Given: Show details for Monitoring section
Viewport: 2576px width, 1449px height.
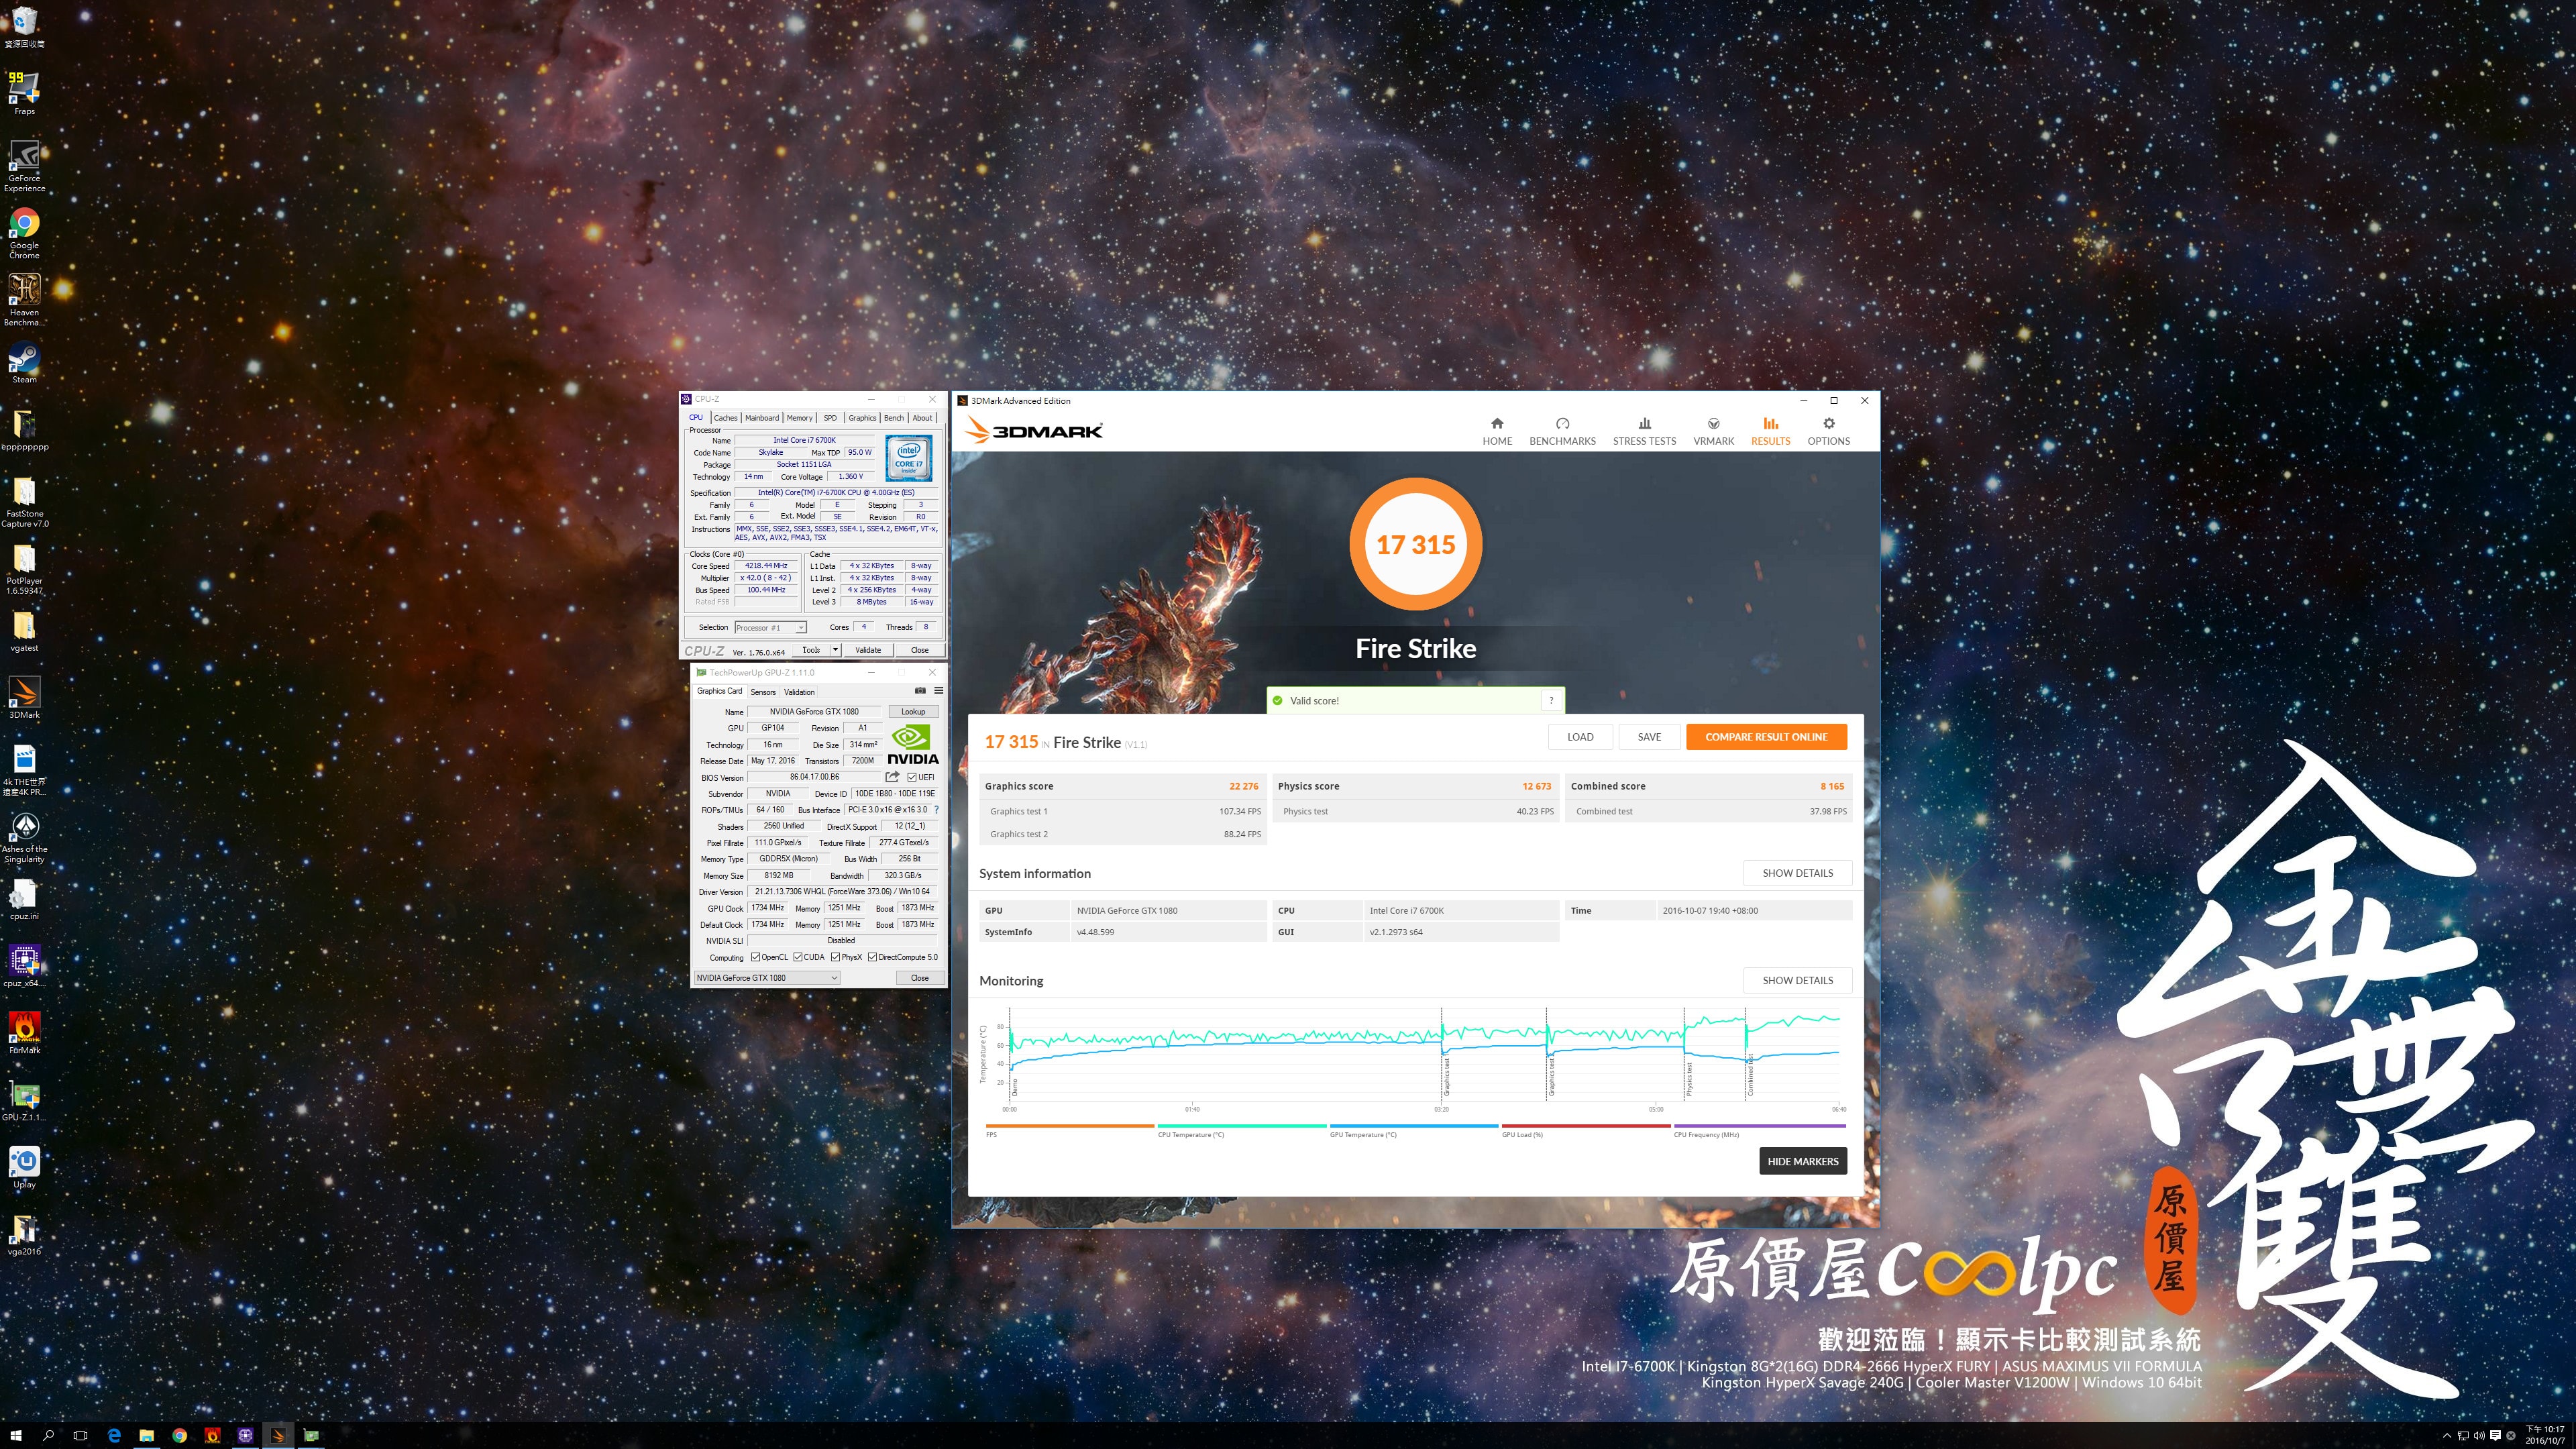Looking at the screenshot, I should point(1797,980).
